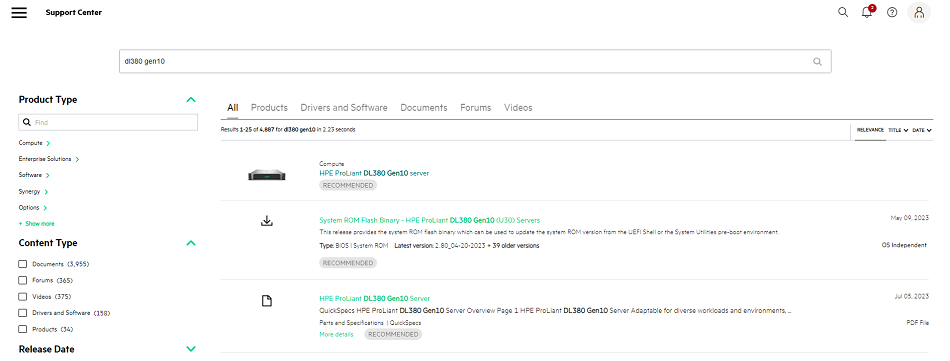Viewport: 950px width, 361px height.
Task: Switch to the Documents tab
Action: [424, 108]
